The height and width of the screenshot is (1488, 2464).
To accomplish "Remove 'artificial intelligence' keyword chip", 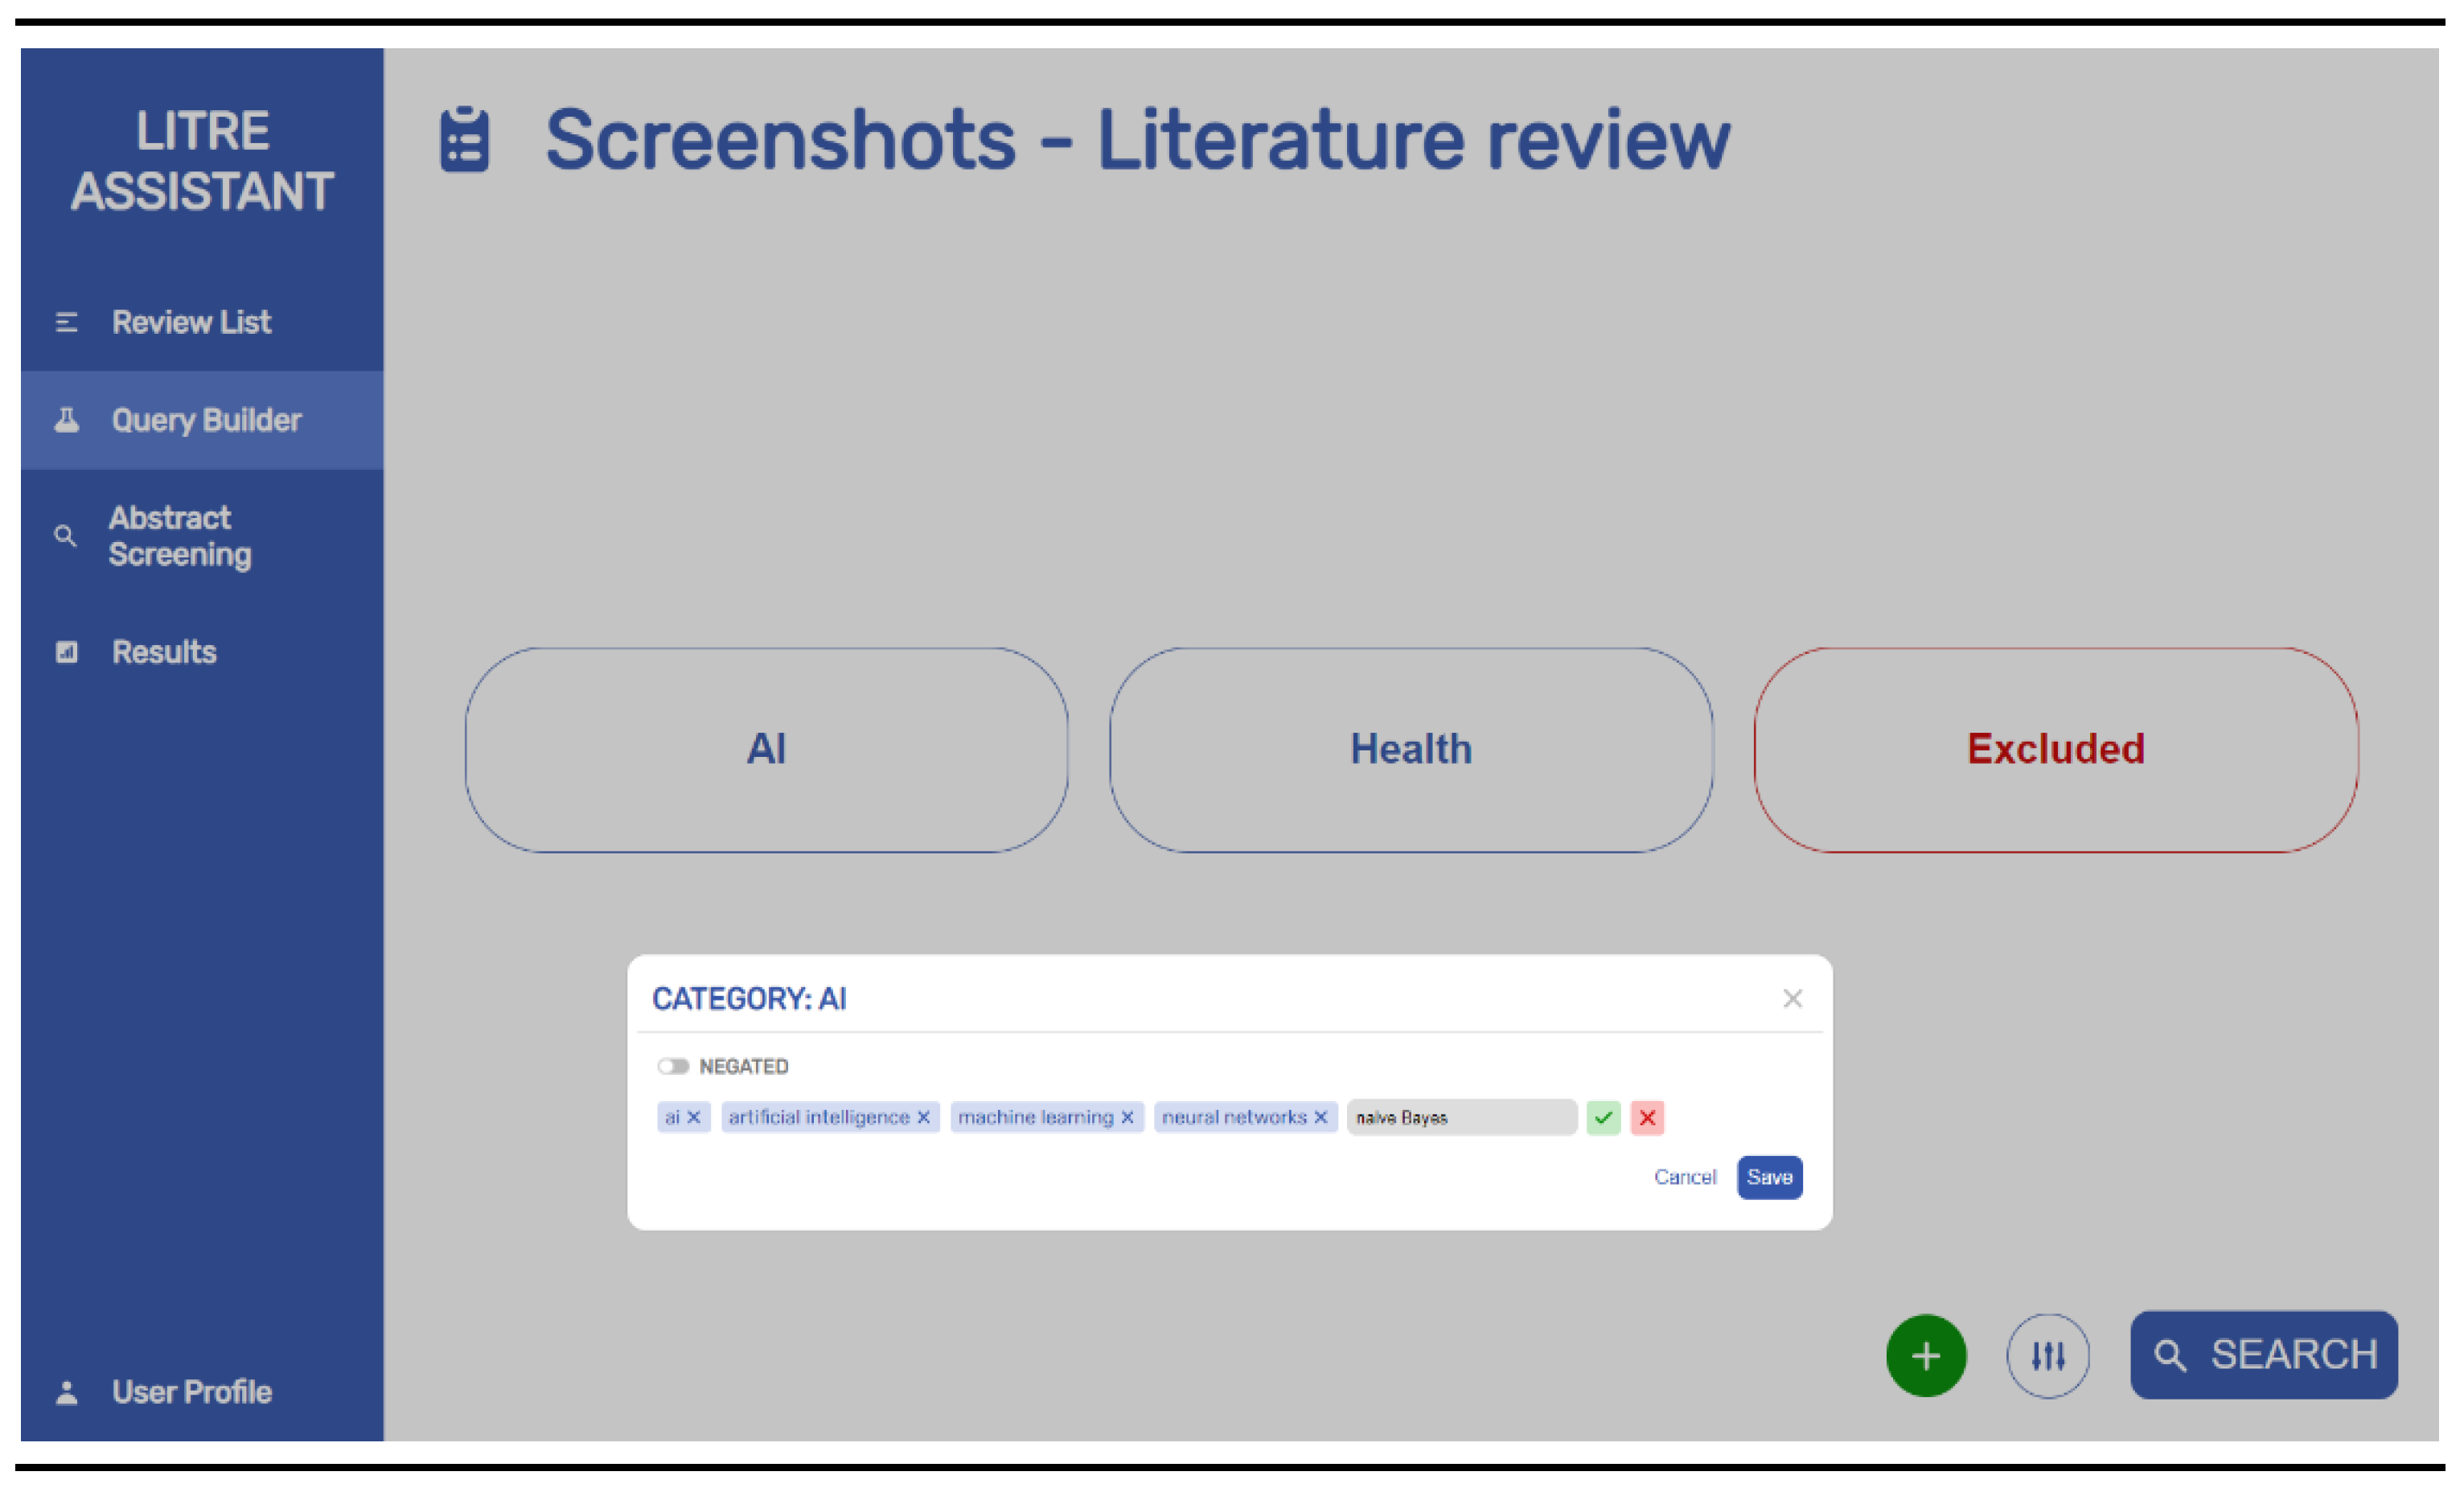I will 924,1117.
